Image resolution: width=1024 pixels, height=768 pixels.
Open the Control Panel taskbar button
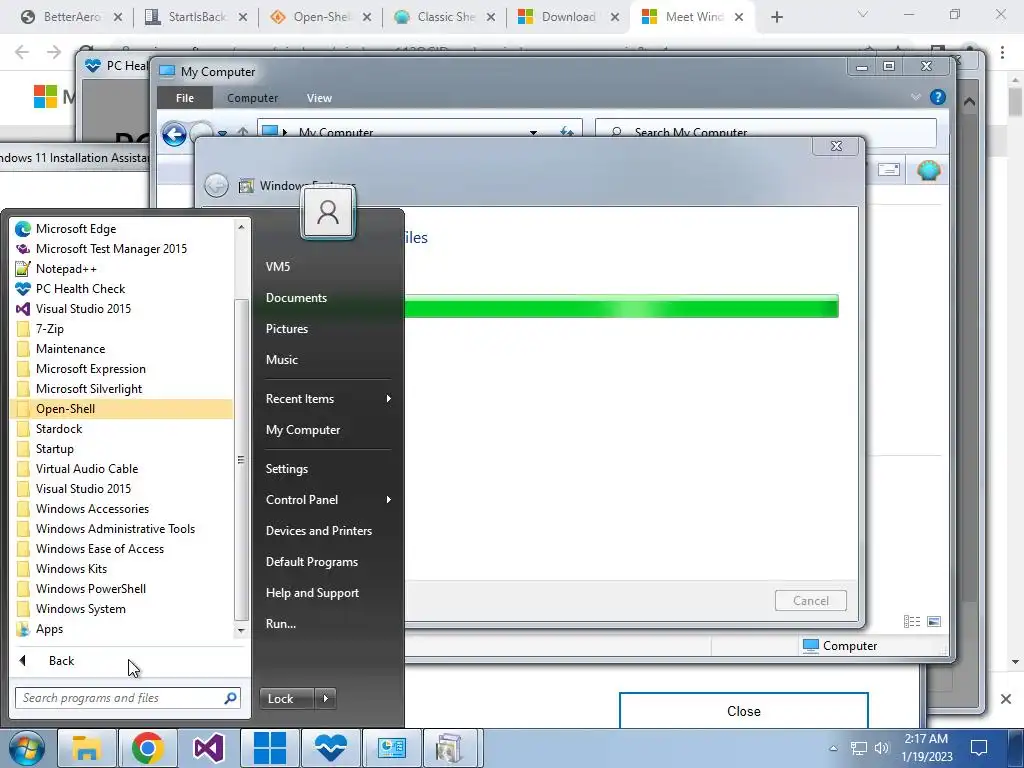[392, 748]
